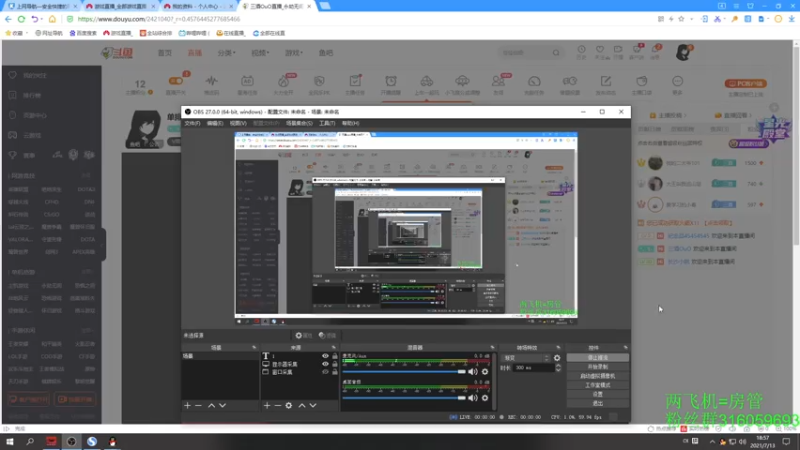Toggle lock on 窗口采集 source

pos(335,372)
